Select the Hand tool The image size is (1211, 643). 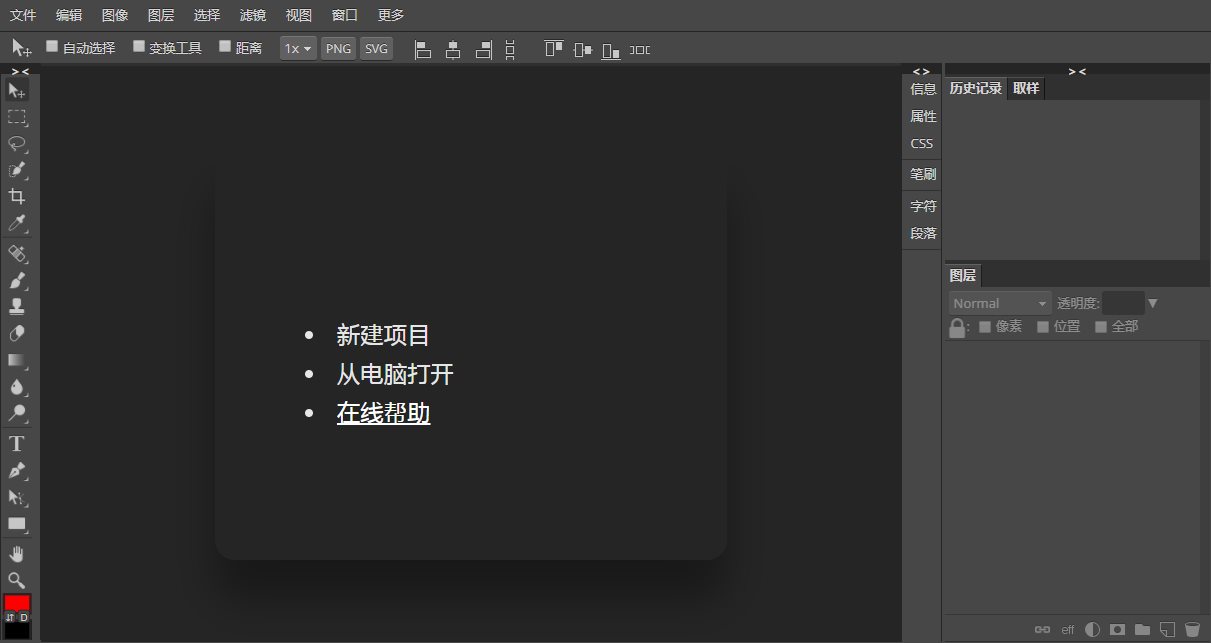17,553
